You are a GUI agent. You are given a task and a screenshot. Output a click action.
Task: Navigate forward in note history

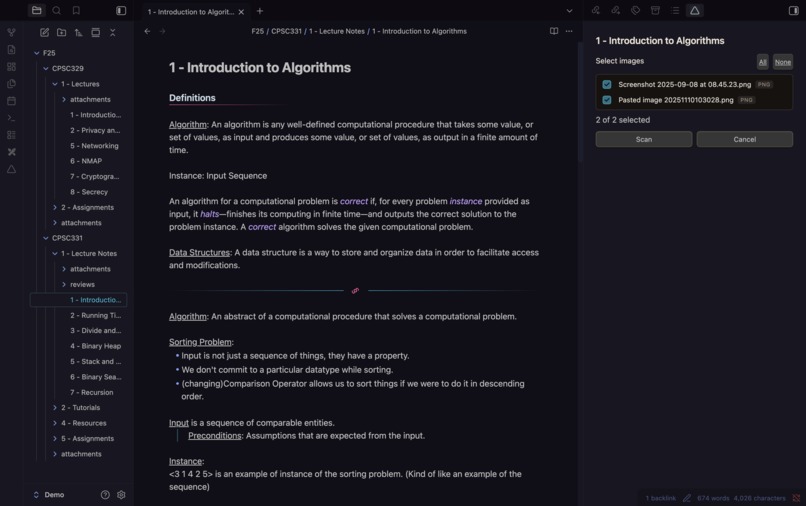[162, 31]
